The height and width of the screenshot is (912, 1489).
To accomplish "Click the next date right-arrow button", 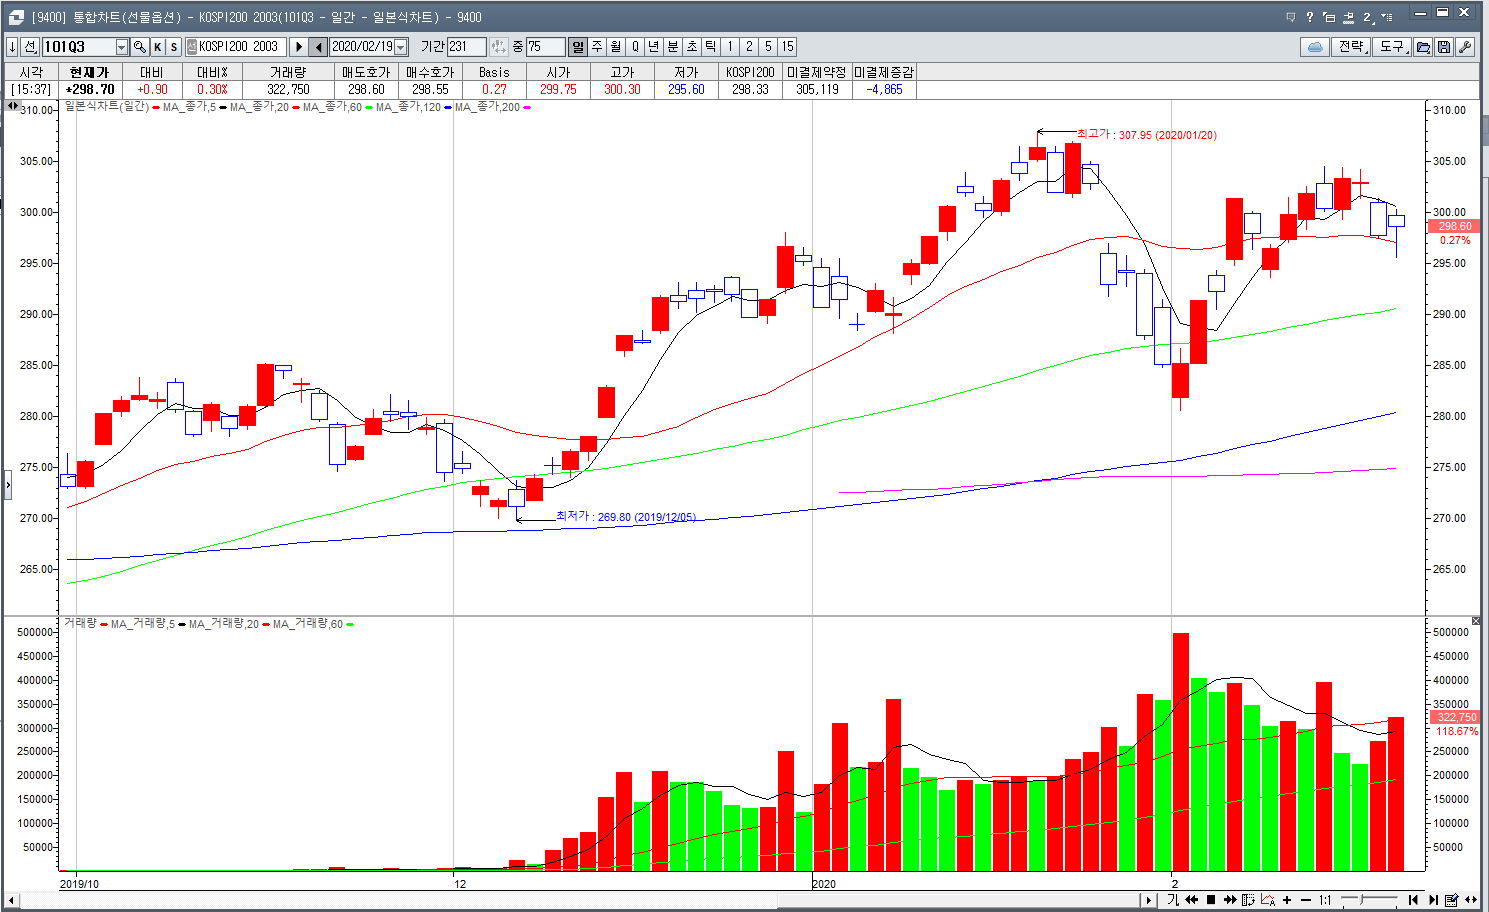I will (298, 47).
